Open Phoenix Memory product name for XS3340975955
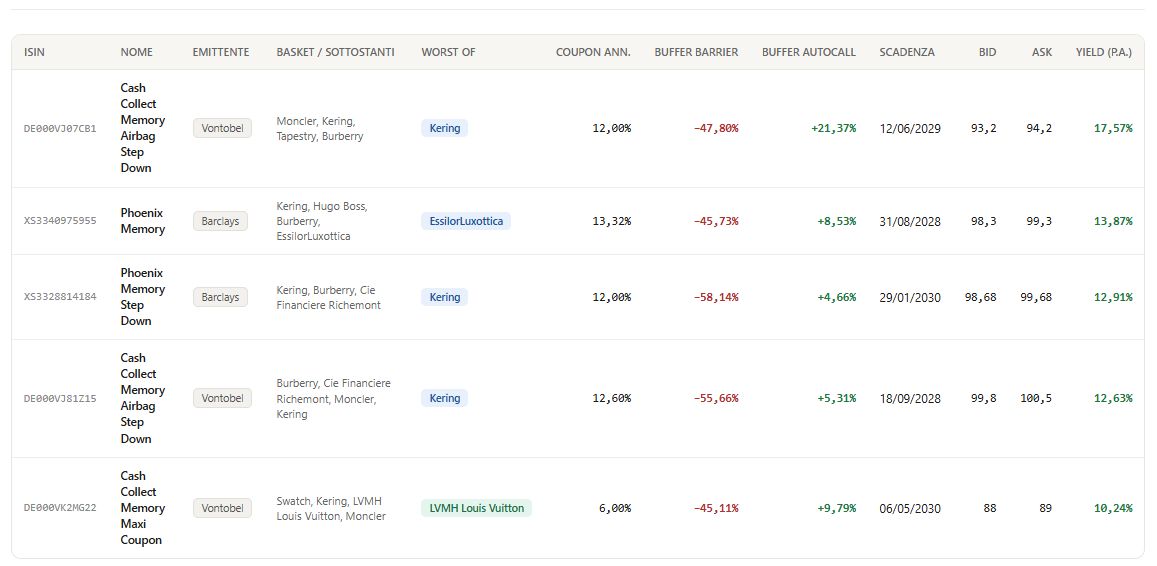This screenshot has height=566, width=1157. coord(142,221)
